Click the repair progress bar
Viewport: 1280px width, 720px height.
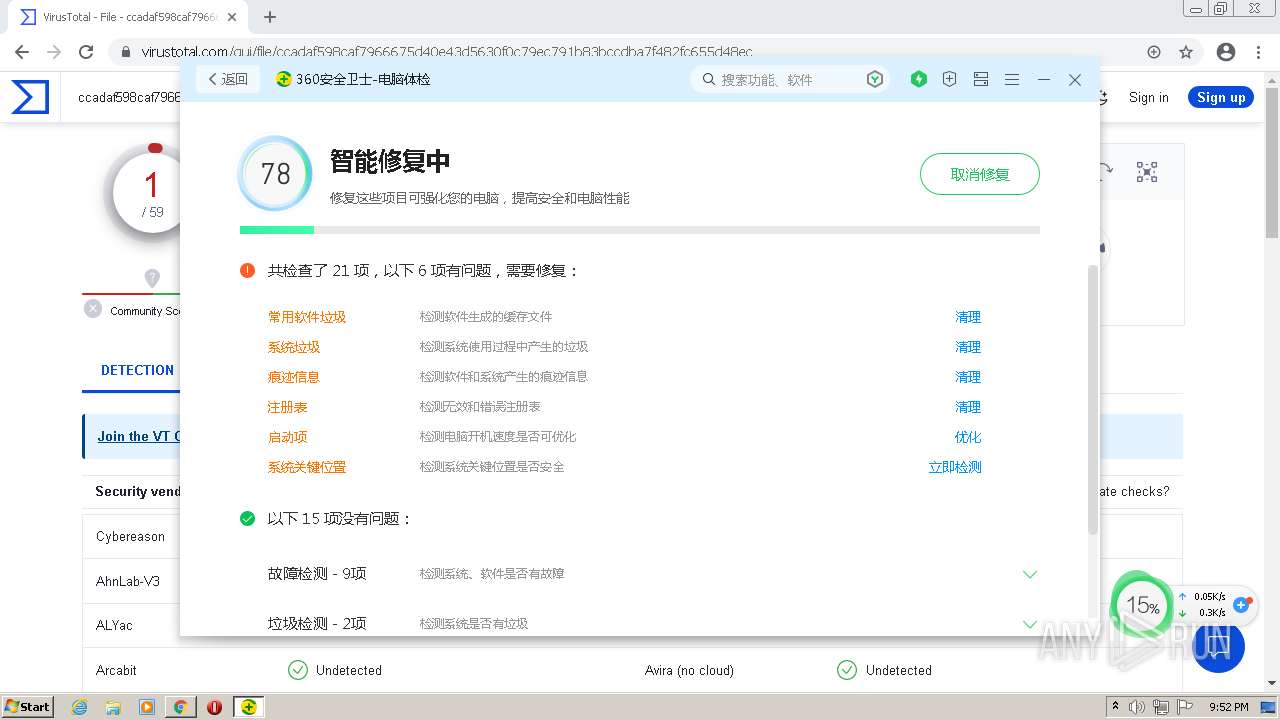click(x=640, y=230)
